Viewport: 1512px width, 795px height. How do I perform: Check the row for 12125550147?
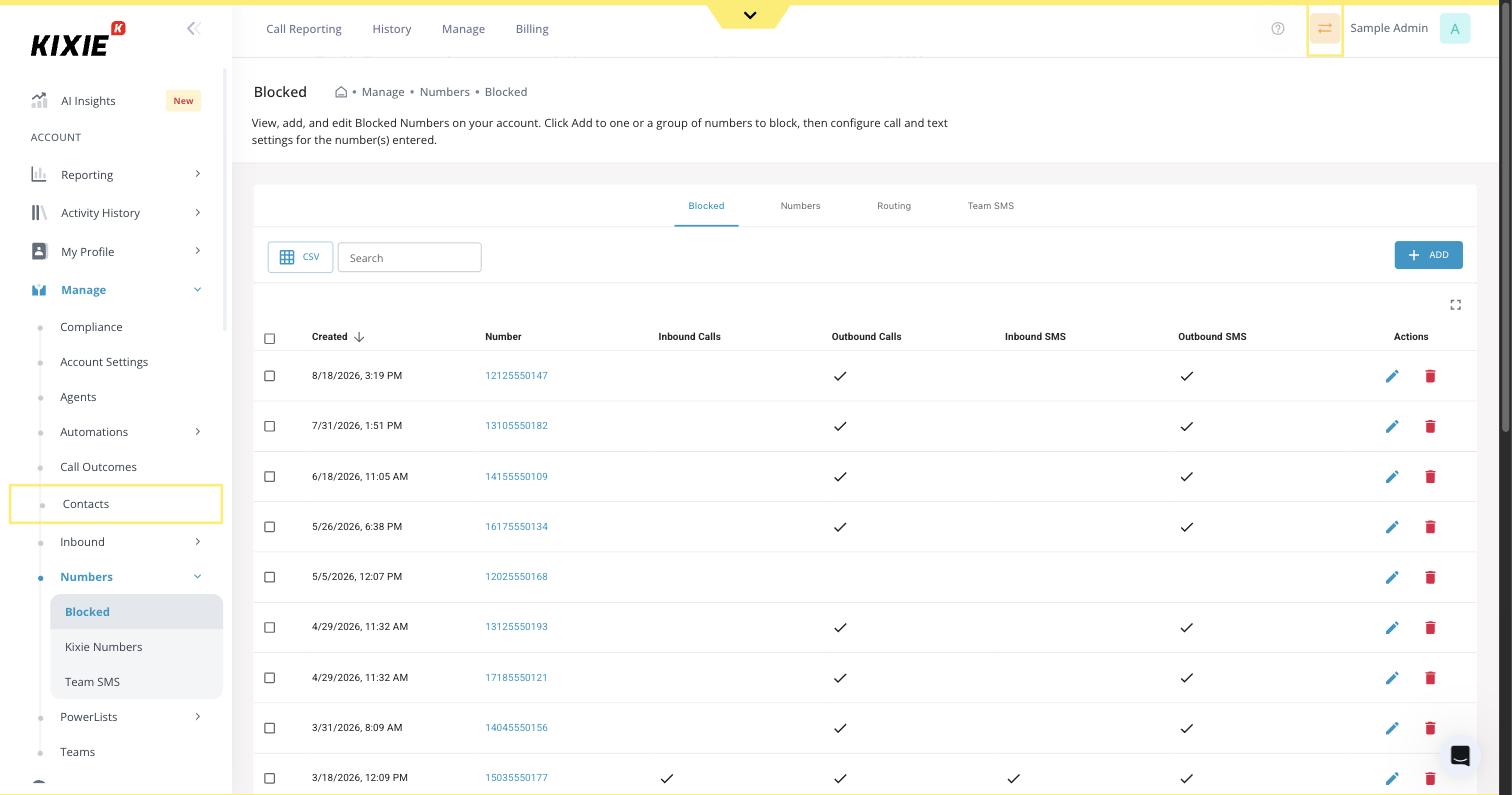click(270, 376)
